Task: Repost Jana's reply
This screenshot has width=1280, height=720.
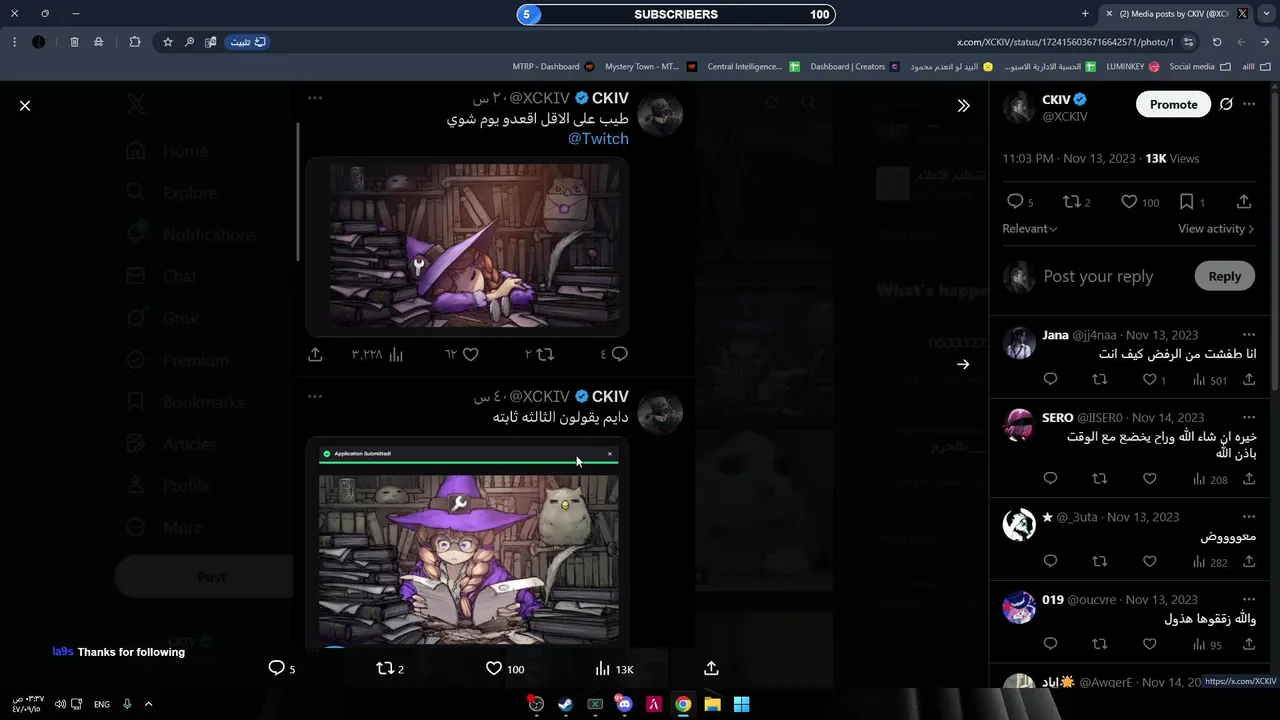Action: point(1100,379)
